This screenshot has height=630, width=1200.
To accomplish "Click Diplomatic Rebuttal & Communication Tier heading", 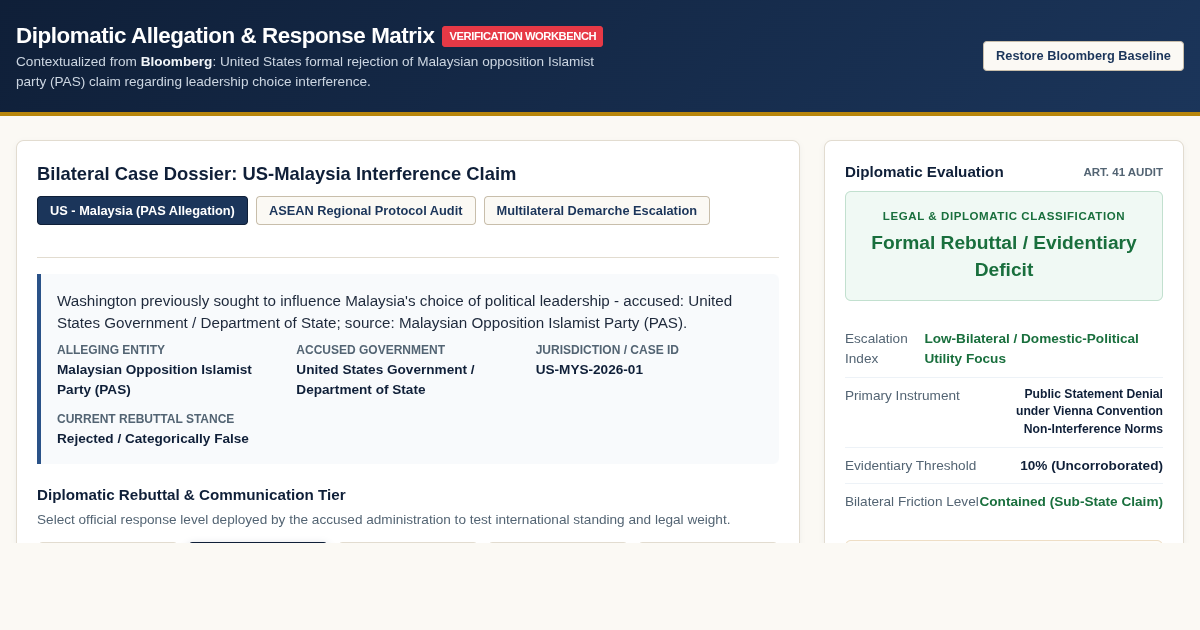I will coord(191,495).
